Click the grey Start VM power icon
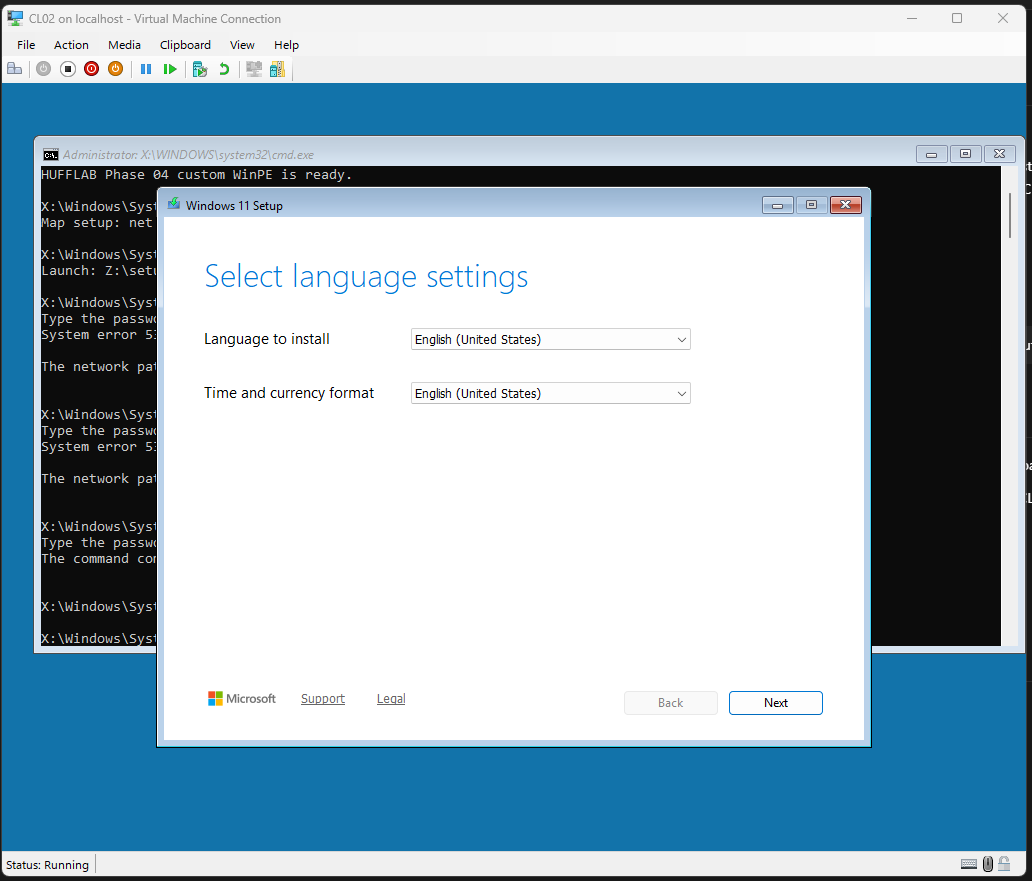1032x881 pixels. 43,69
